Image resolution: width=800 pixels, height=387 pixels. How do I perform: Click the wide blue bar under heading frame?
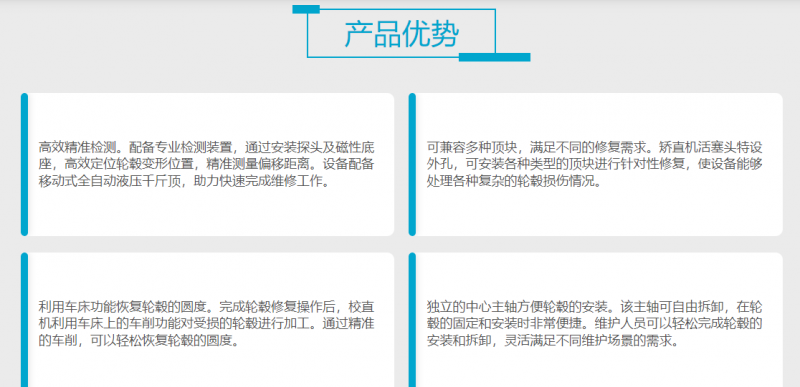pyautogui.click(x=494, y=57)
